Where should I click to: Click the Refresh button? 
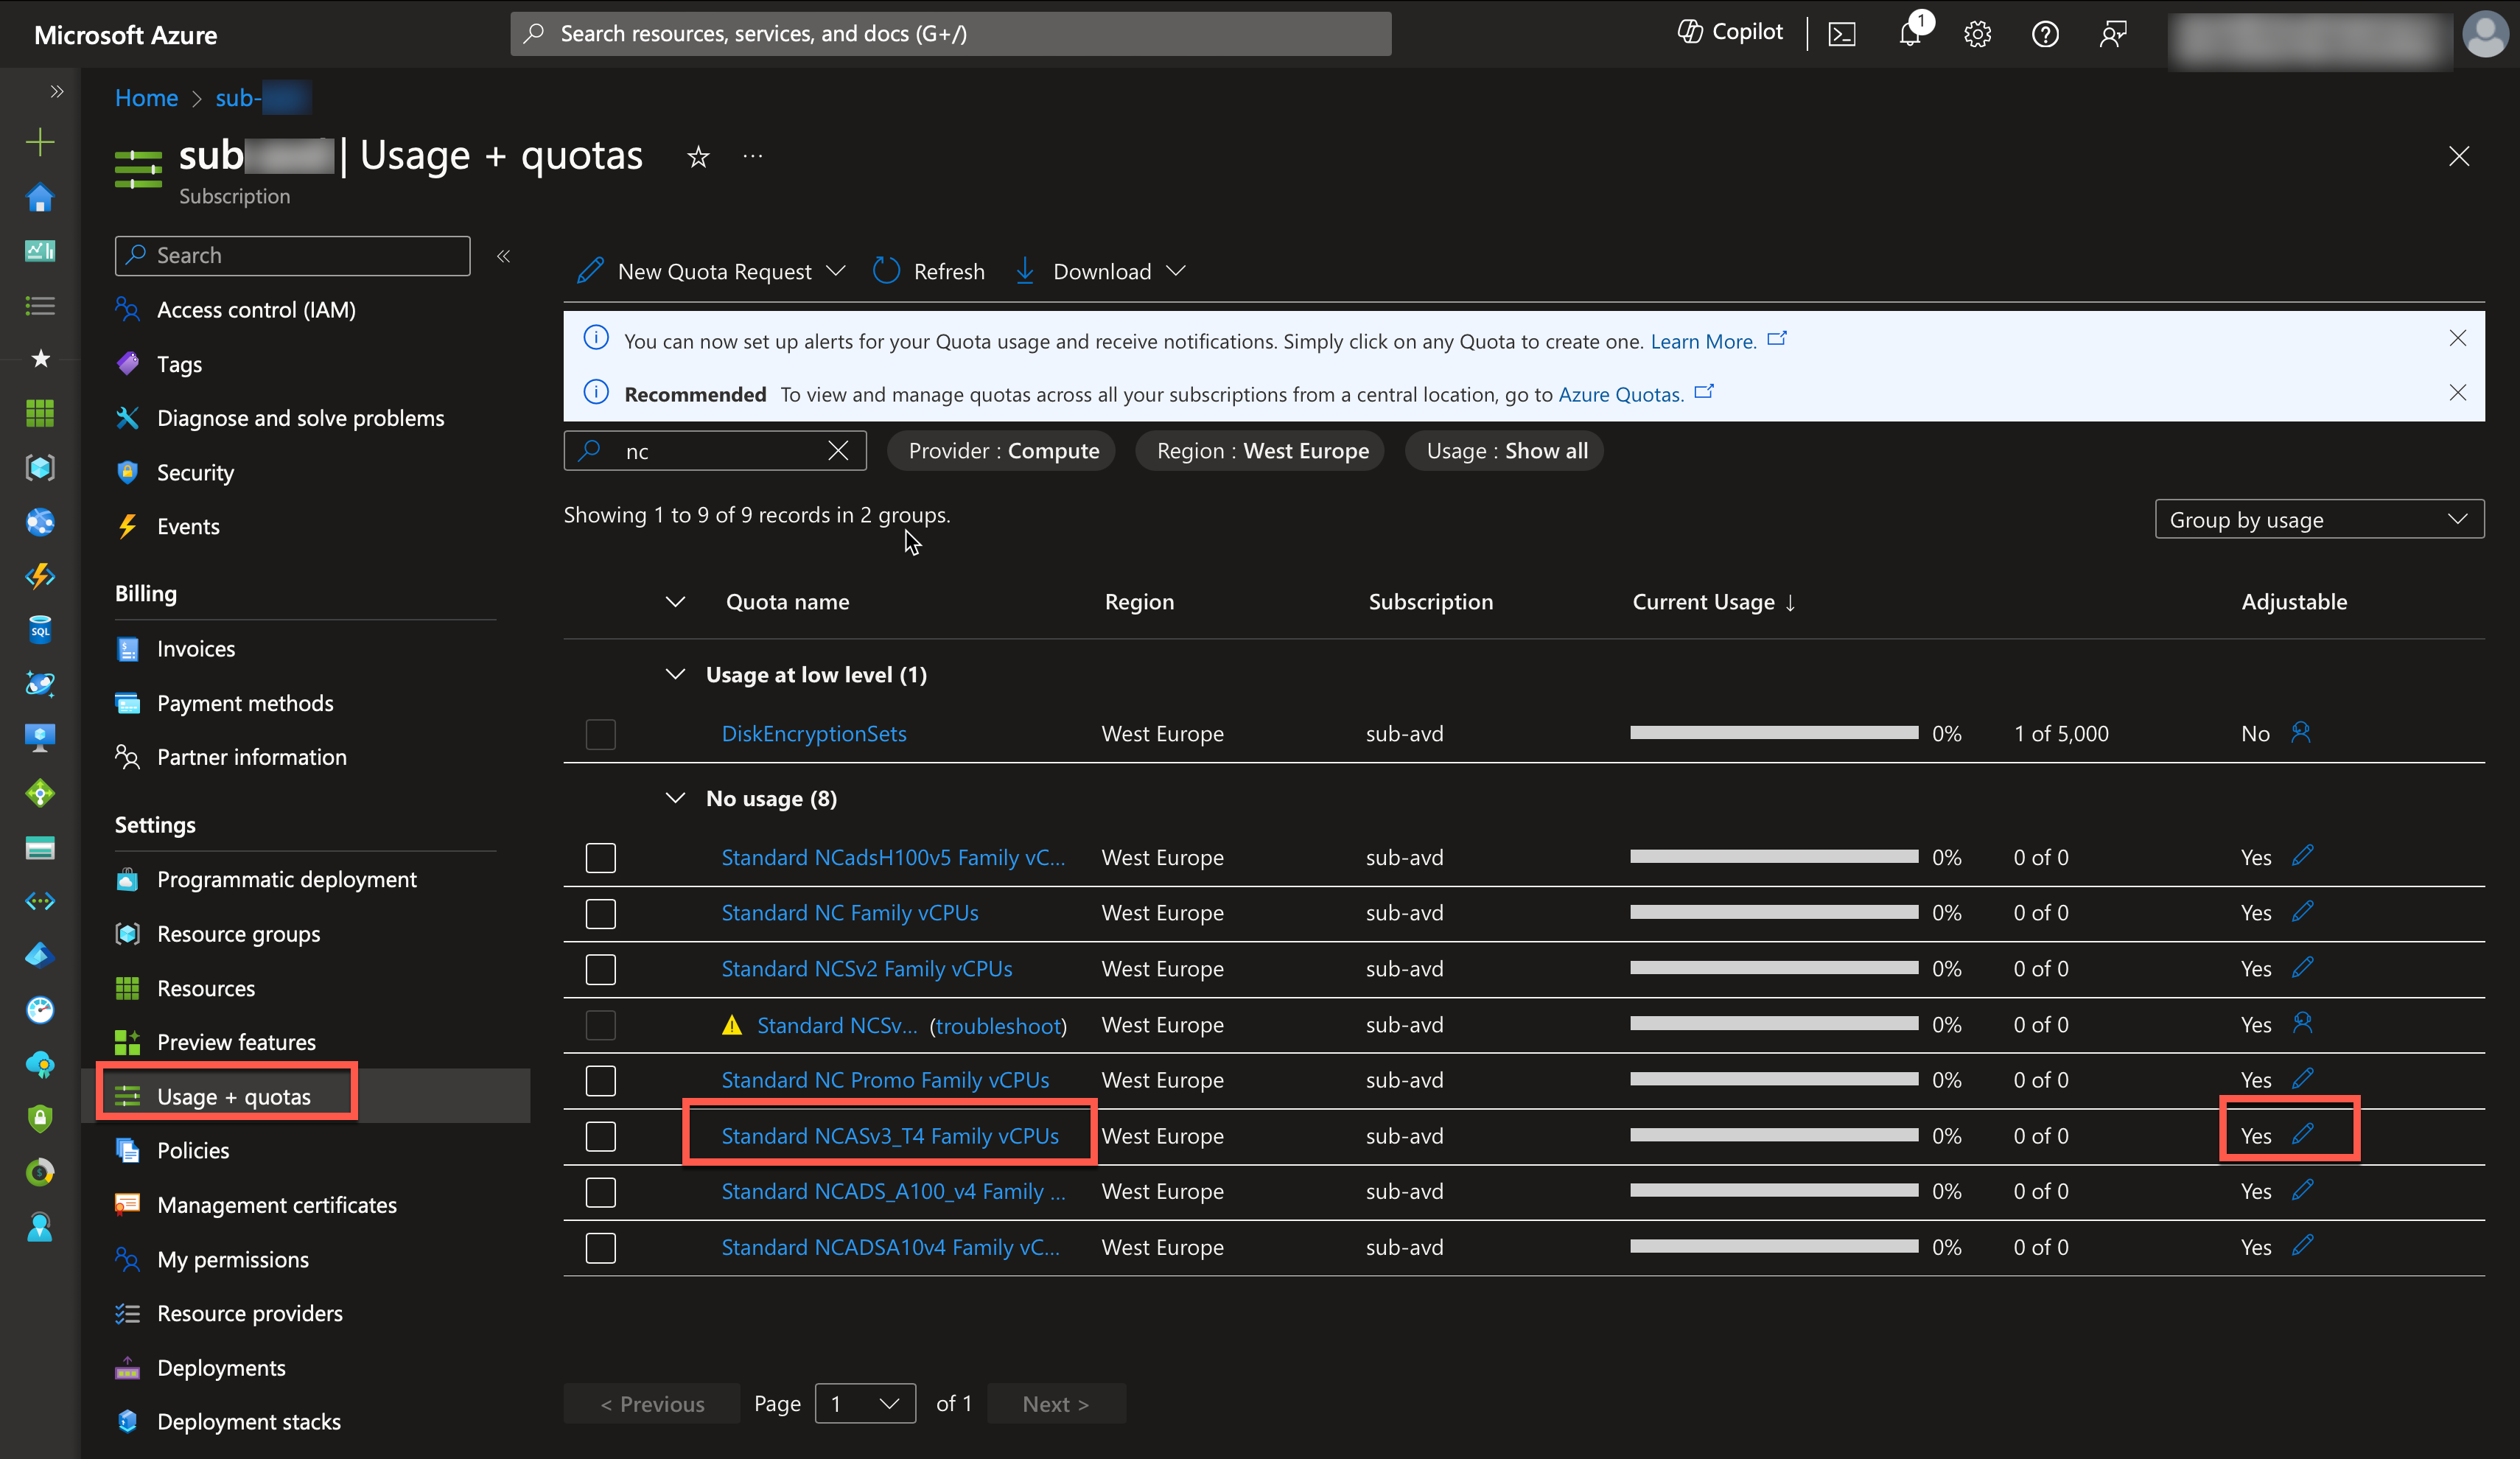click(929, 271)
